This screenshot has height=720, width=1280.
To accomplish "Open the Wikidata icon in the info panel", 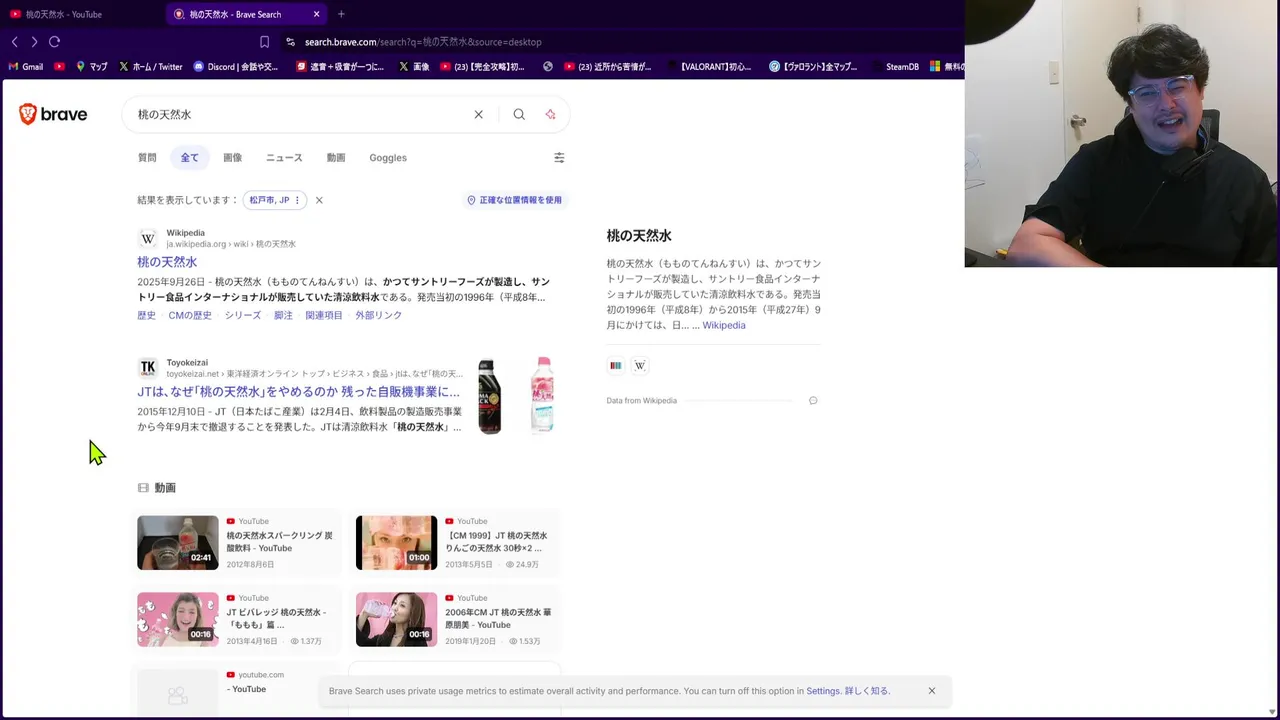I will point(616,365).
